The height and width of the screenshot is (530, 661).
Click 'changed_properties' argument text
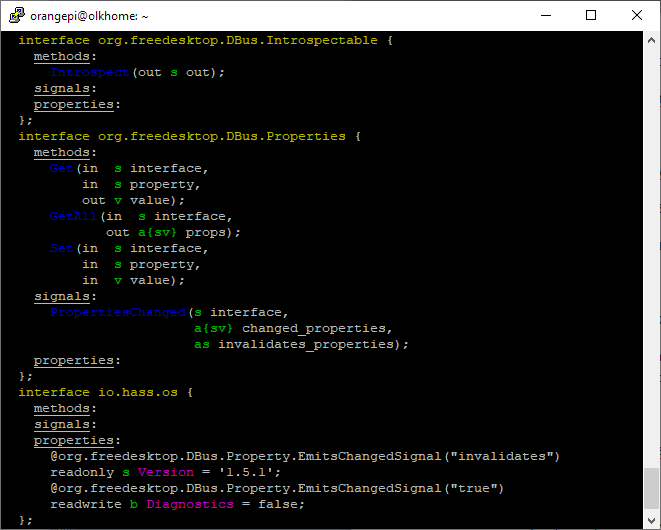point(314,328)
